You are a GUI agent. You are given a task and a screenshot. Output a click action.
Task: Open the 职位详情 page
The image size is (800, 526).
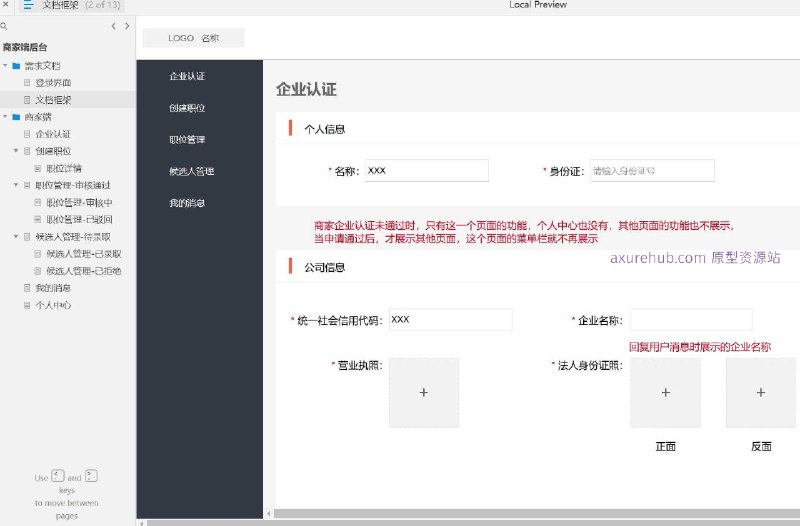pos(64,168)
